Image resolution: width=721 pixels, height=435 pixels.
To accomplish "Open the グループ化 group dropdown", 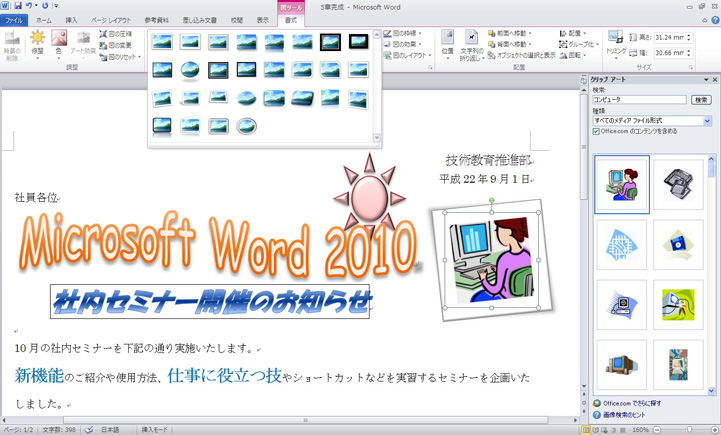I will click(x=579, y=44).
